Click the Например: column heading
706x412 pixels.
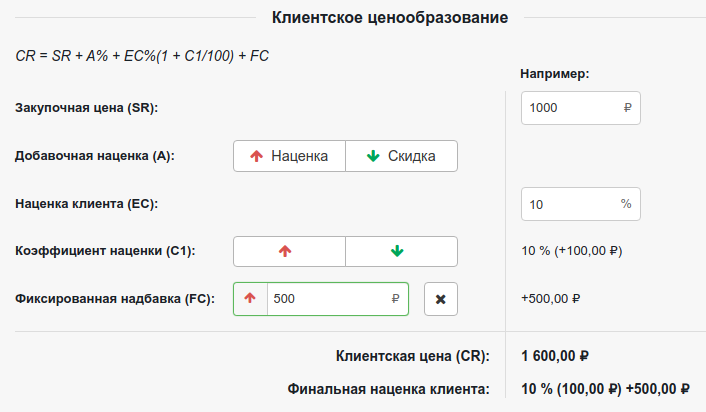554,73
